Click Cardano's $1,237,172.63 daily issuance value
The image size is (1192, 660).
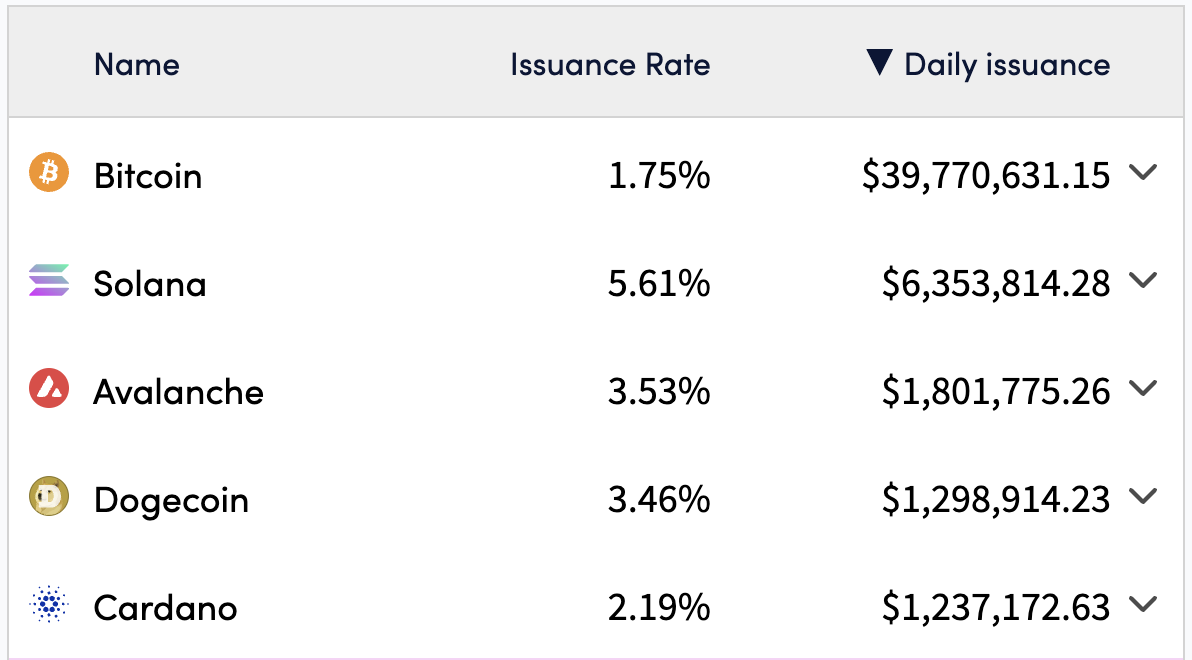[x=995, y=607]
